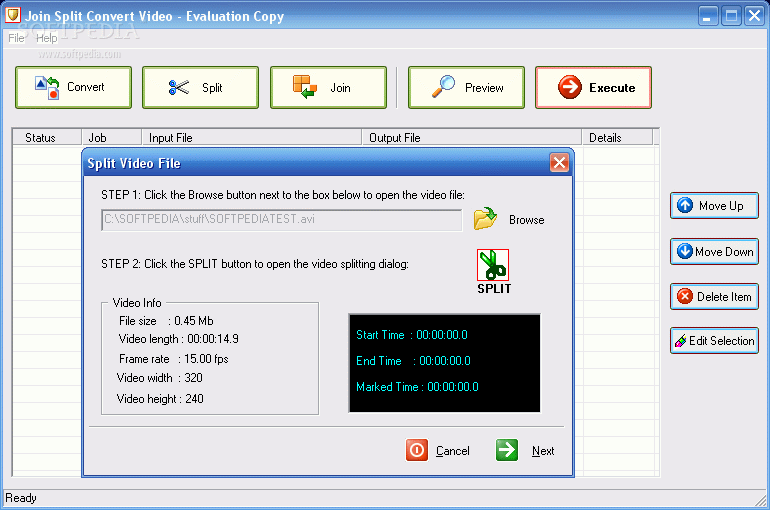Click the Marked Time readout

pos(417,387)
